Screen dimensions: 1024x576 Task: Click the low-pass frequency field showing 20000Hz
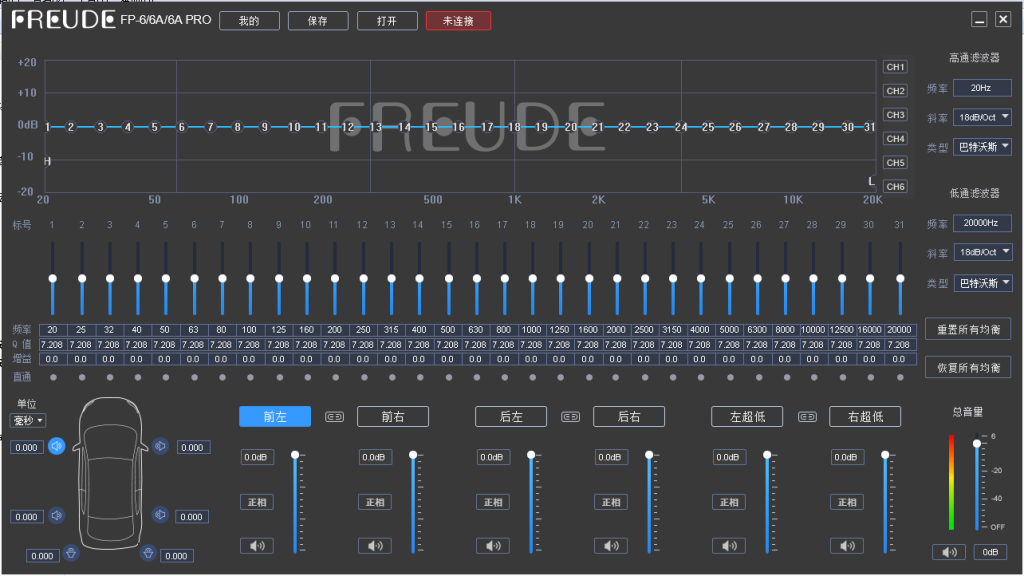point(982,223)
